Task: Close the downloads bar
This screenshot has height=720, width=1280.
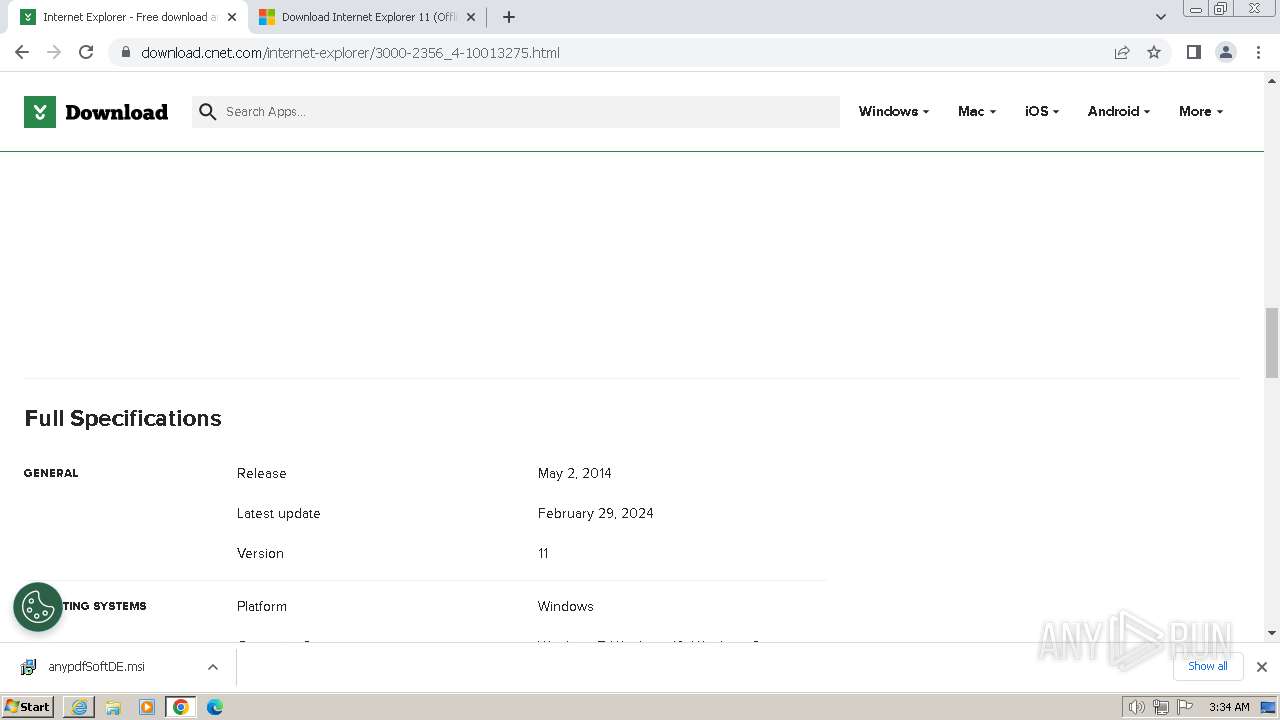Action: point(1261,667)
